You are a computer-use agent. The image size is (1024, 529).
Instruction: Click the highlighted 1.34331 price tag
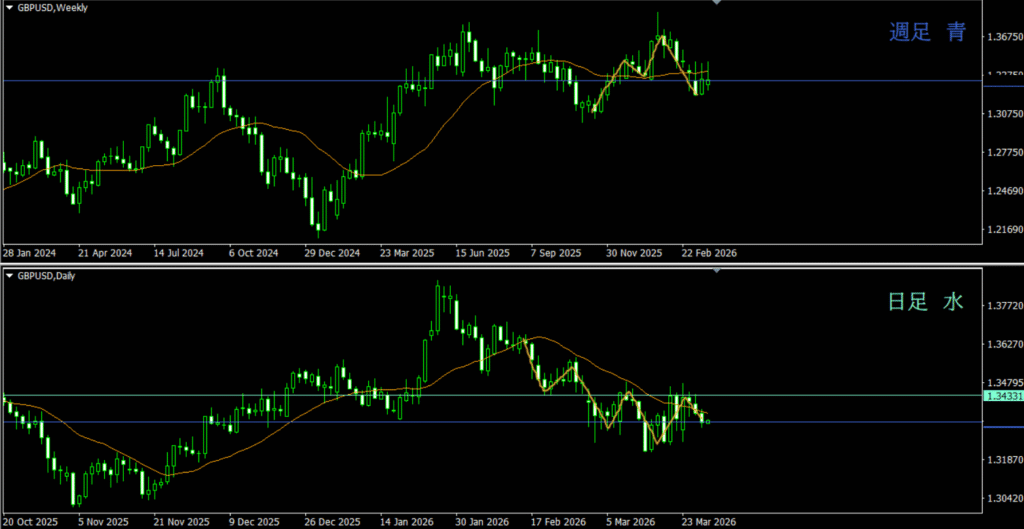(x=1002, y=397)
